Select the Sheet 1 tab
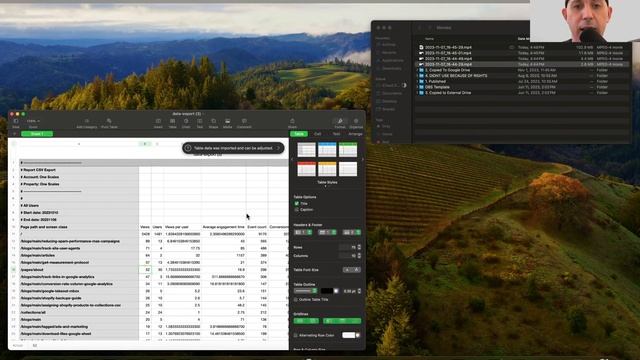Screen dimensions: 640x360 click(x=37, y=134)
